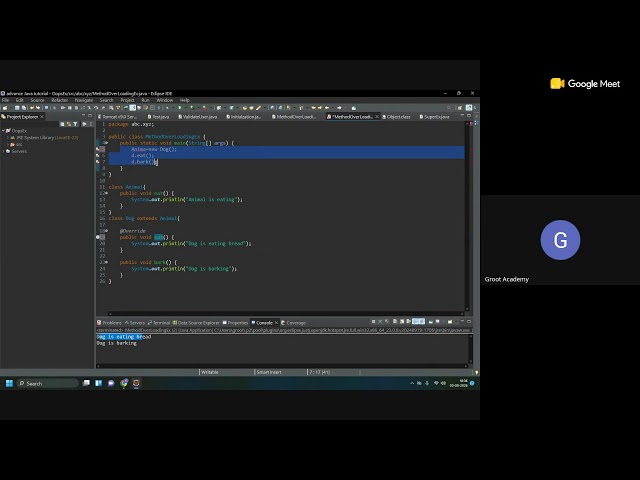This screenshot has height=480, width=640.
Task: Switch to the Test.java editor tab
Action: (158, 117)
